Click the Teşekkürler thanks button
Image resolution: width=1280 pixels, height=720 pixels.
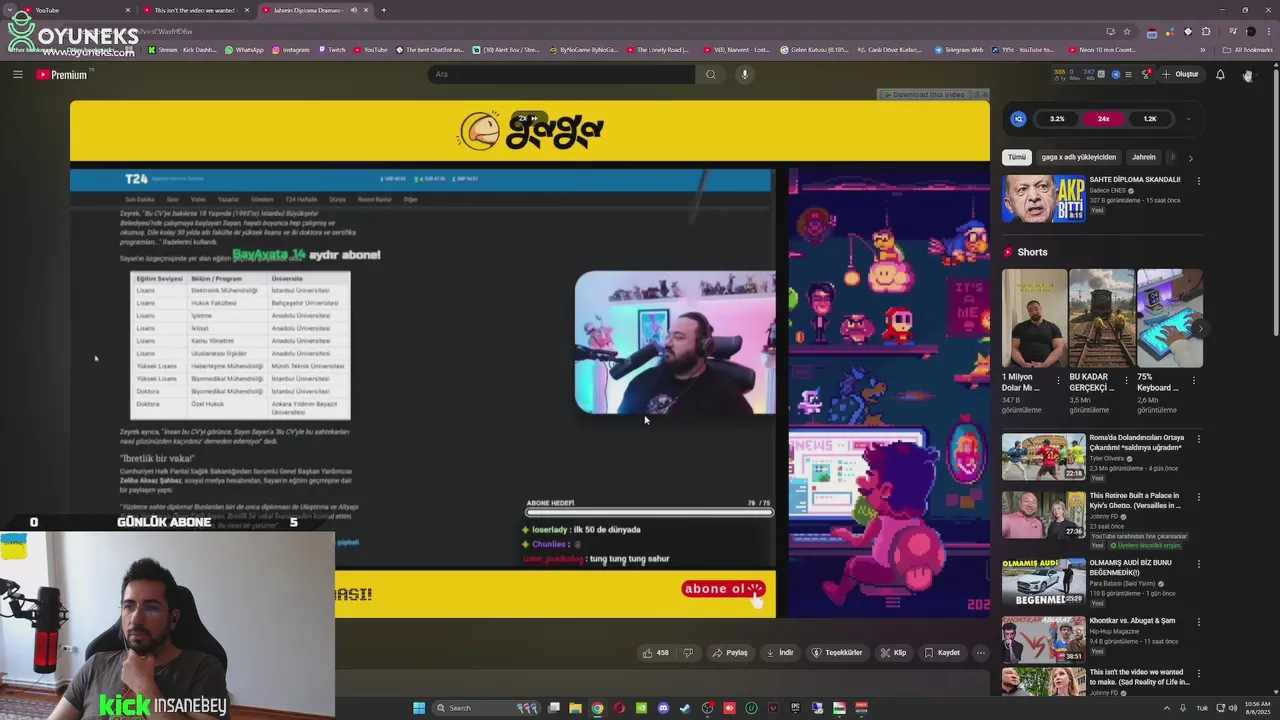click(837, 653)
